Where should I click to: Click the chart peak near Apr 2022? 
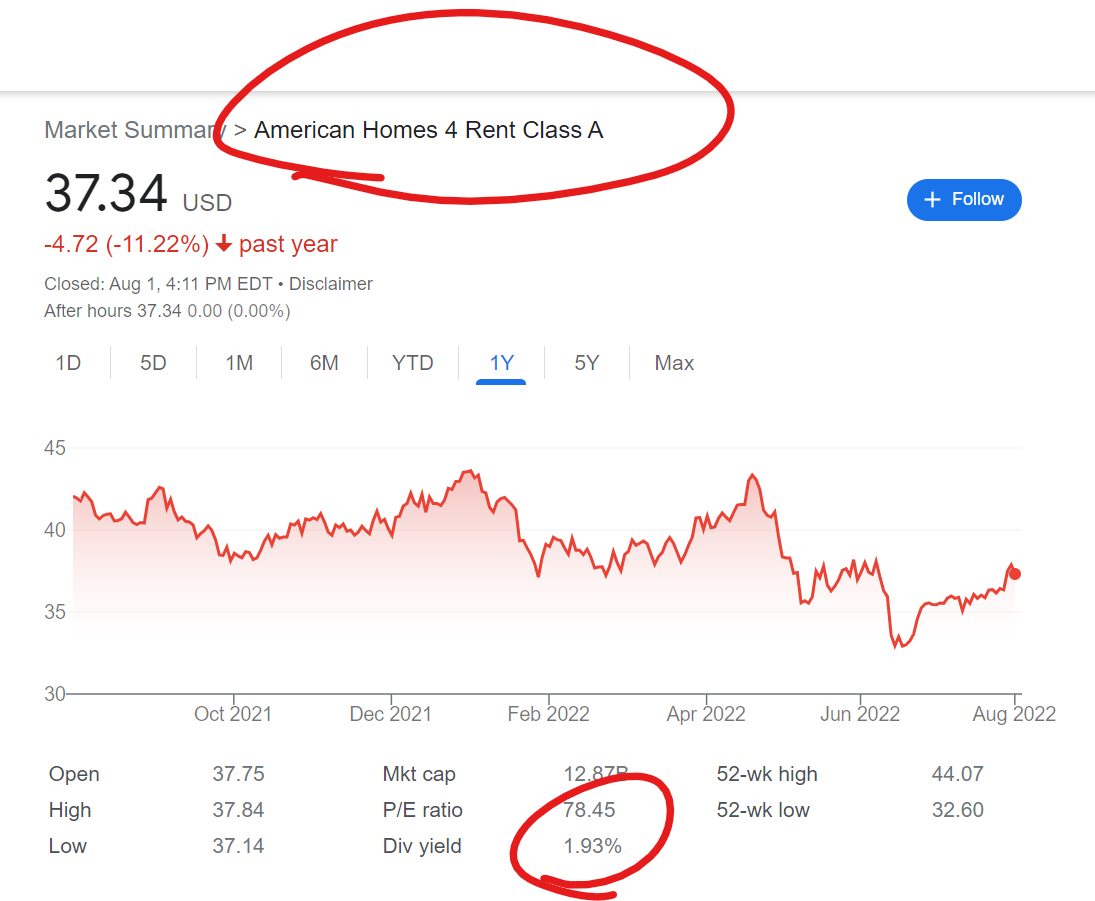click(753, 475)
